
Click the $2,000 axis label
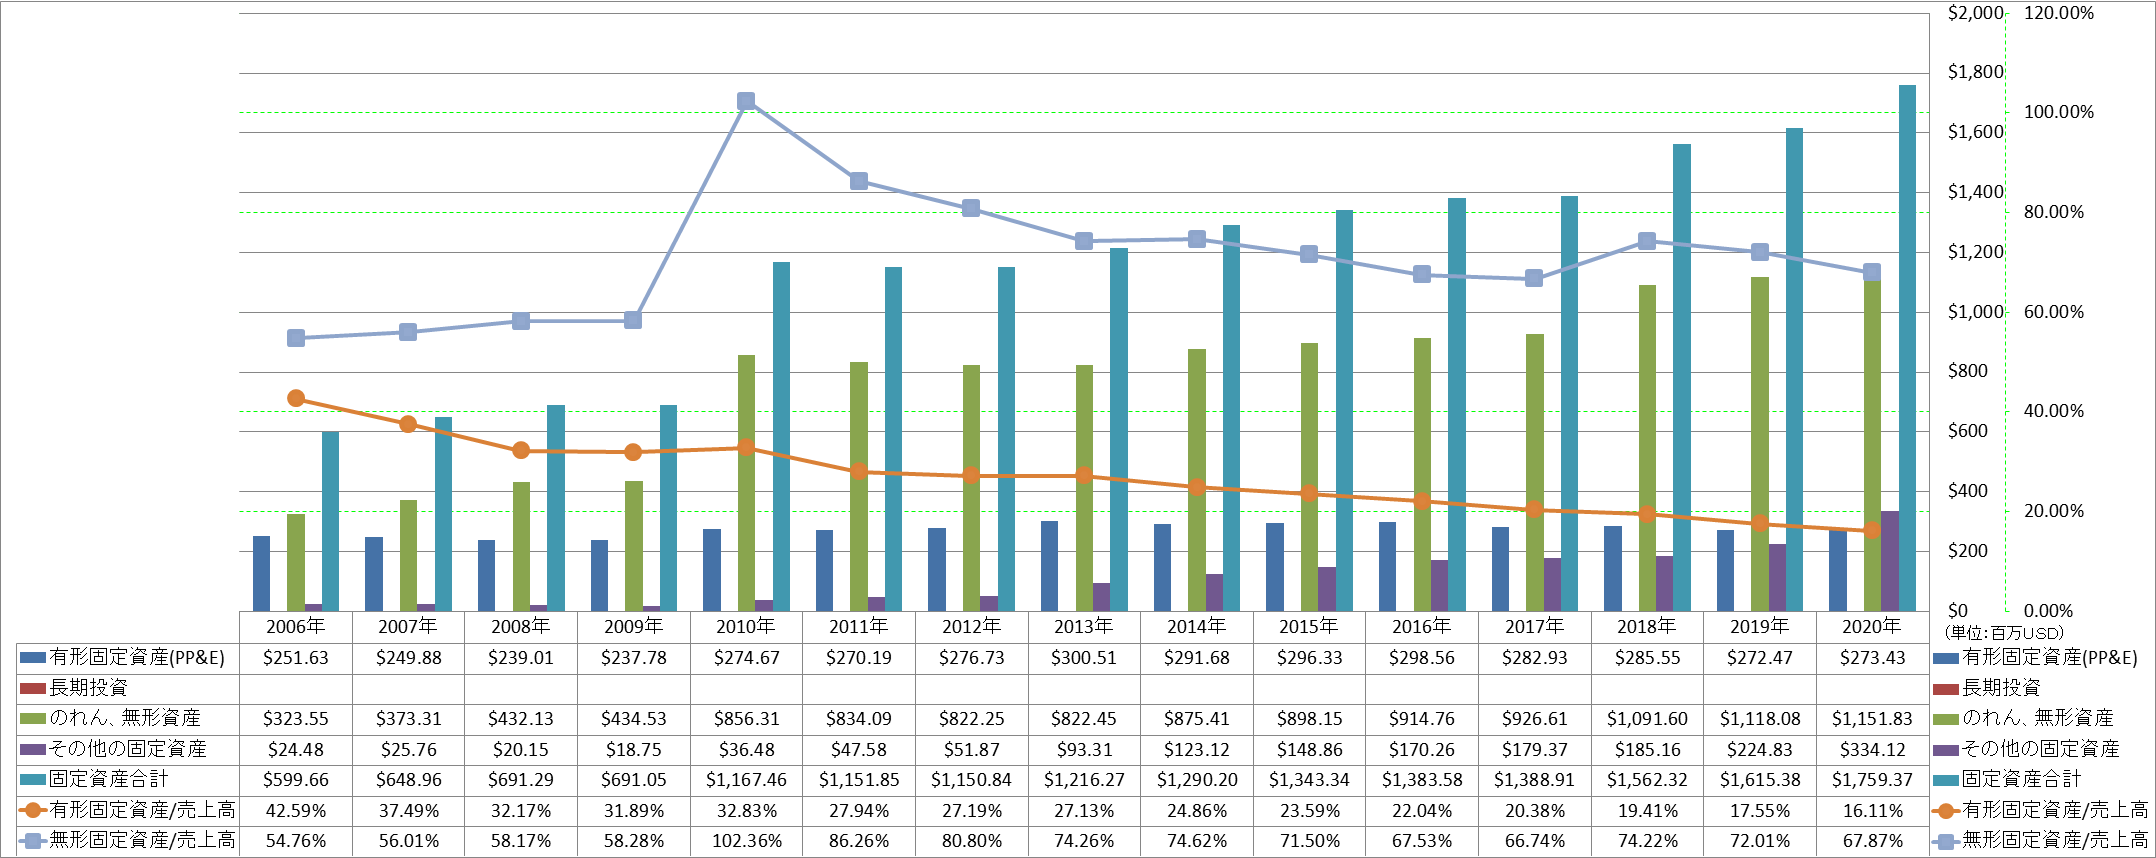[1976, 13]
